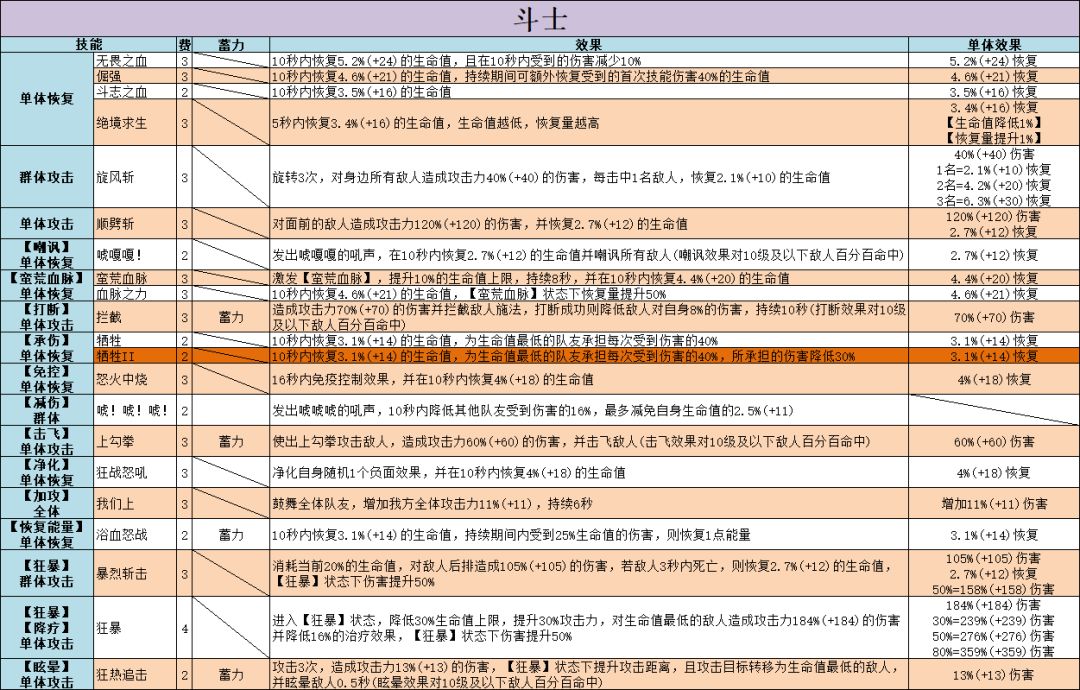Select the 绝境求生 skill cell
Image resolution: width=1080 pixels, height=690 pixels.
[135, 123]
